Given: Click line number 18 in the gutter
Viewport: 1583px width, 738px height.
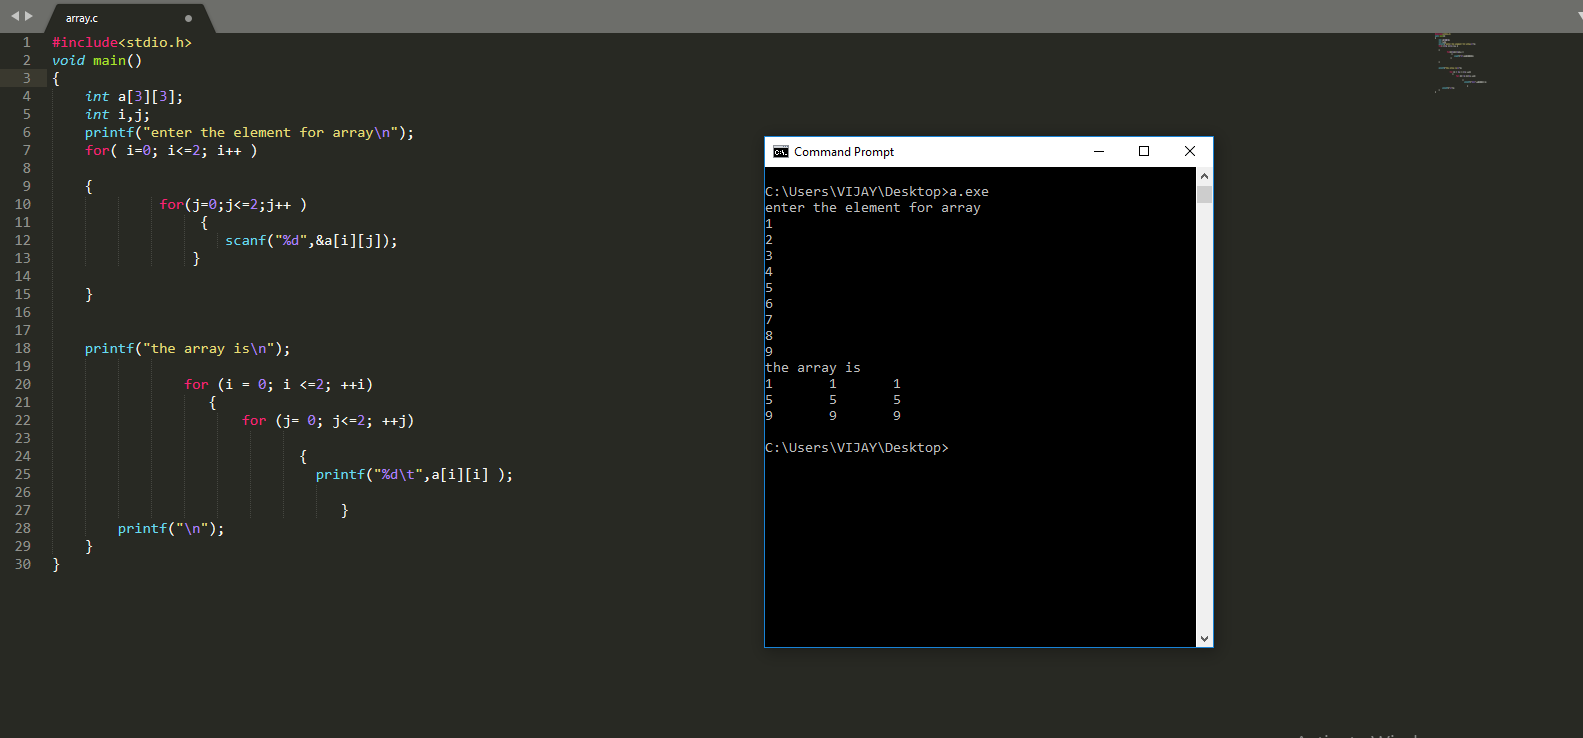Looking at the screenshot, I should tap(23, 348).
